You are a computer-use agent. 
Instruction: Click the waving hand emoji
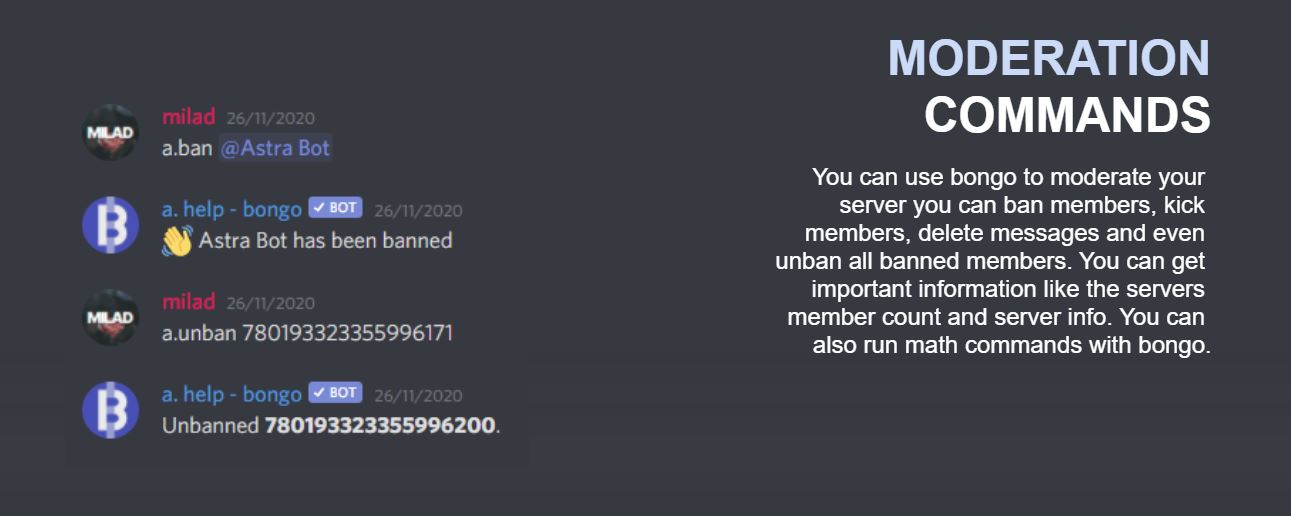click(x=177, y=241)
